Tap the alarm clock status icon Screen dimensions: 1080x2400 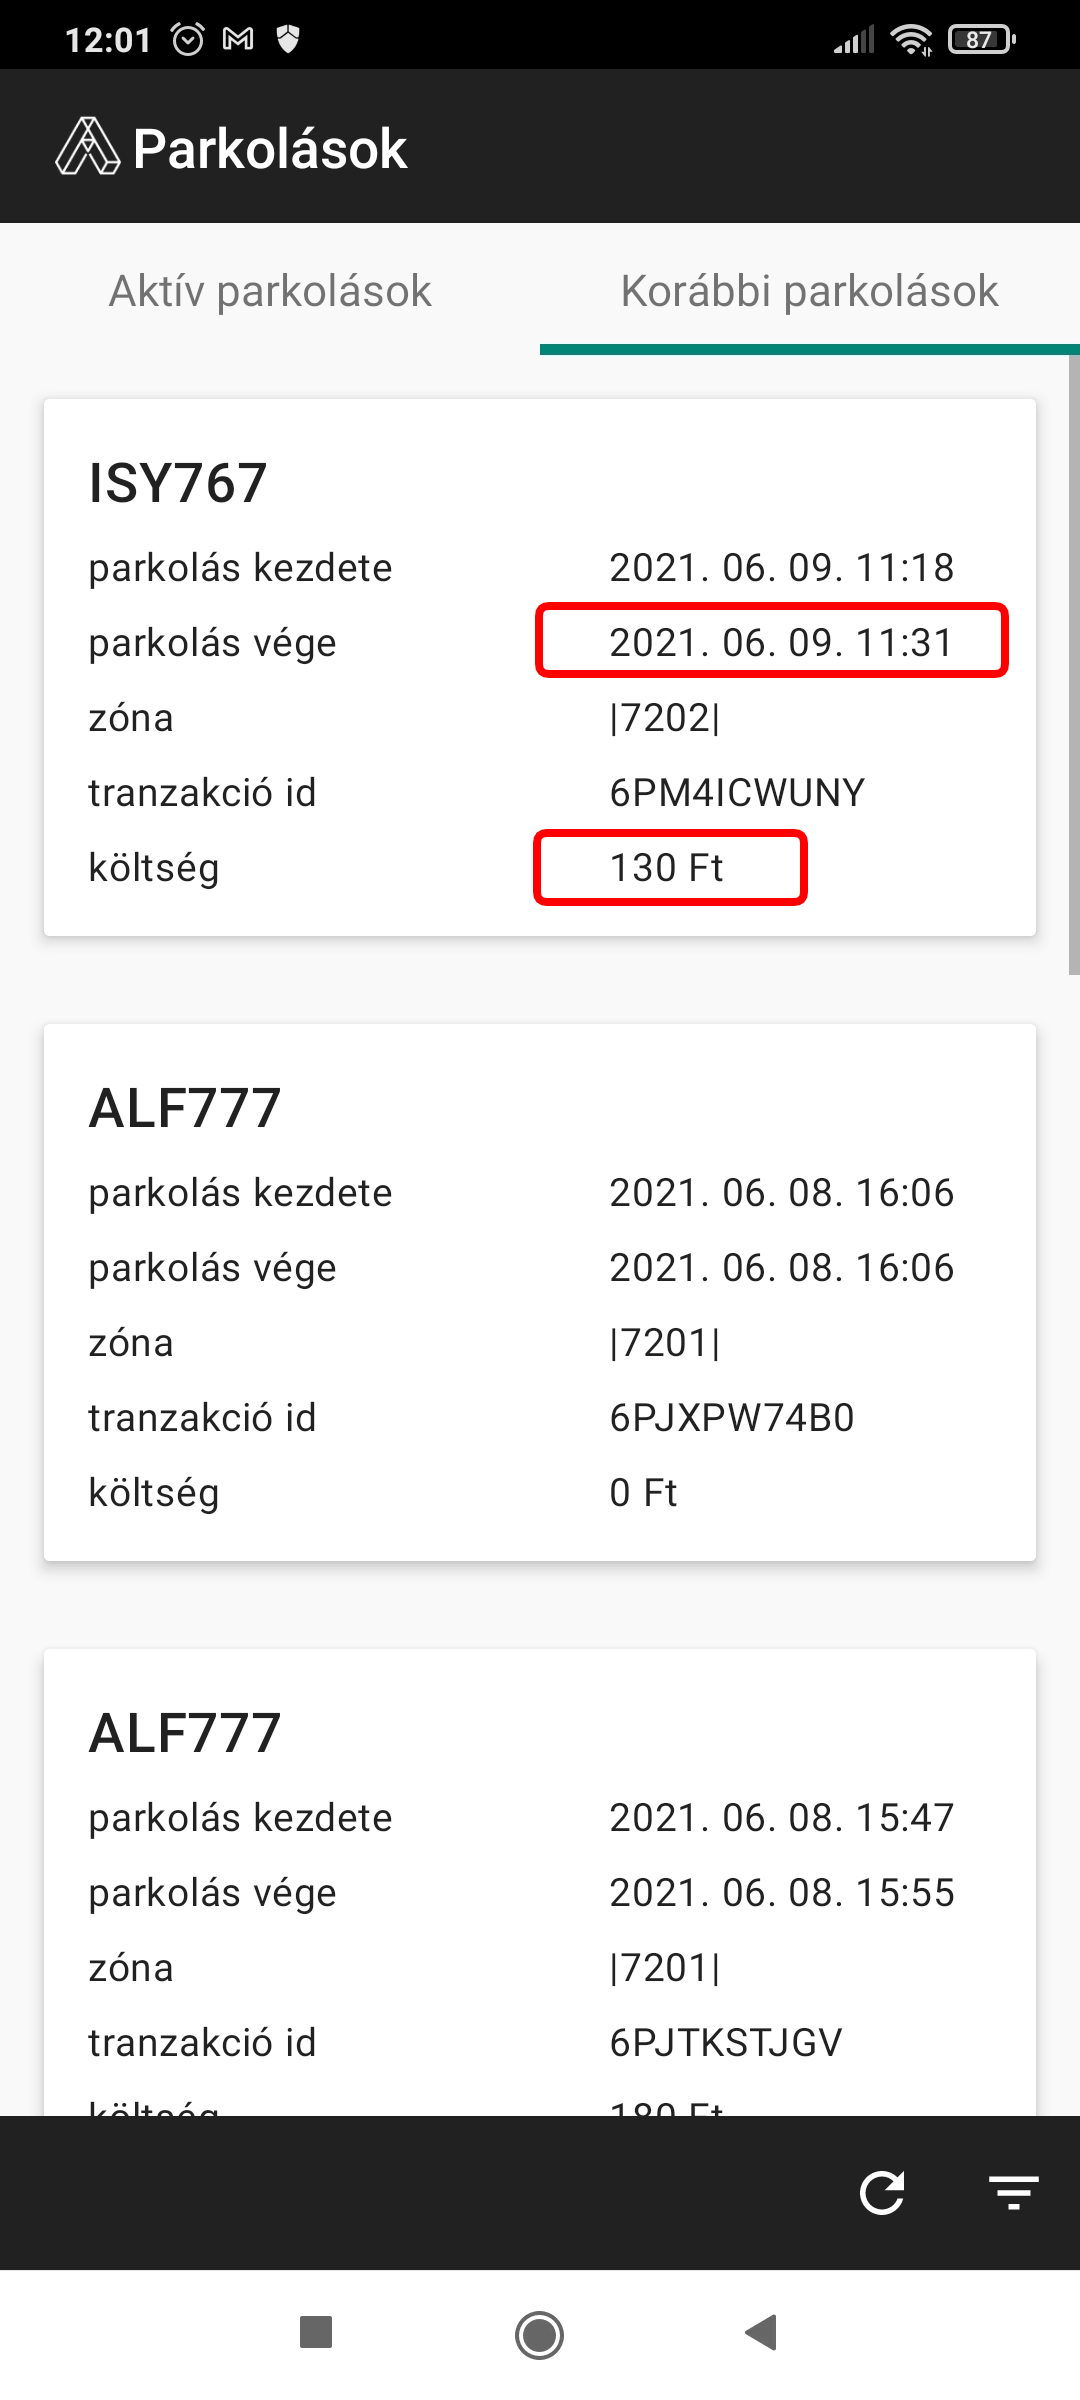(188, 40)
